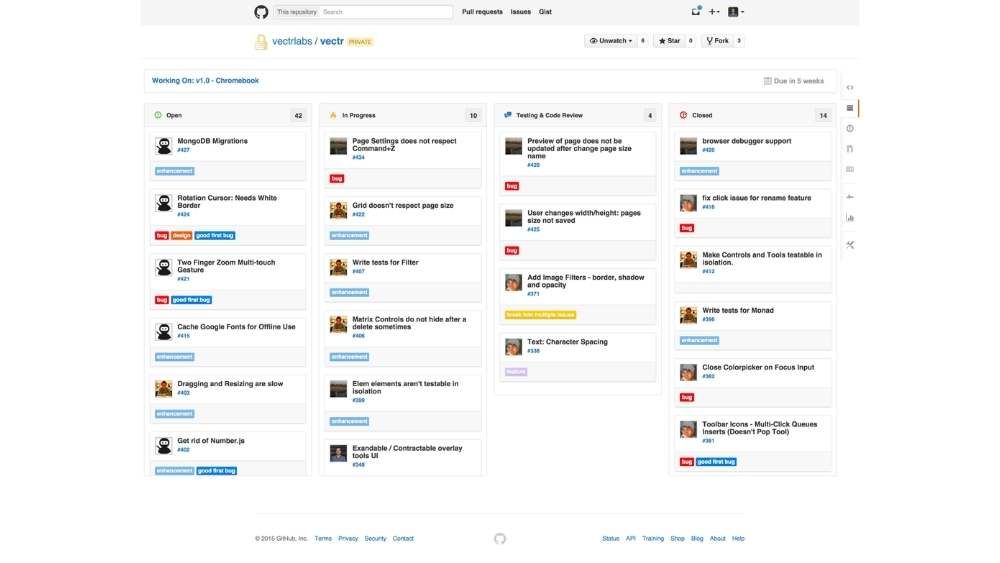Open the Pulse sidebar icon

pos(849,197)
